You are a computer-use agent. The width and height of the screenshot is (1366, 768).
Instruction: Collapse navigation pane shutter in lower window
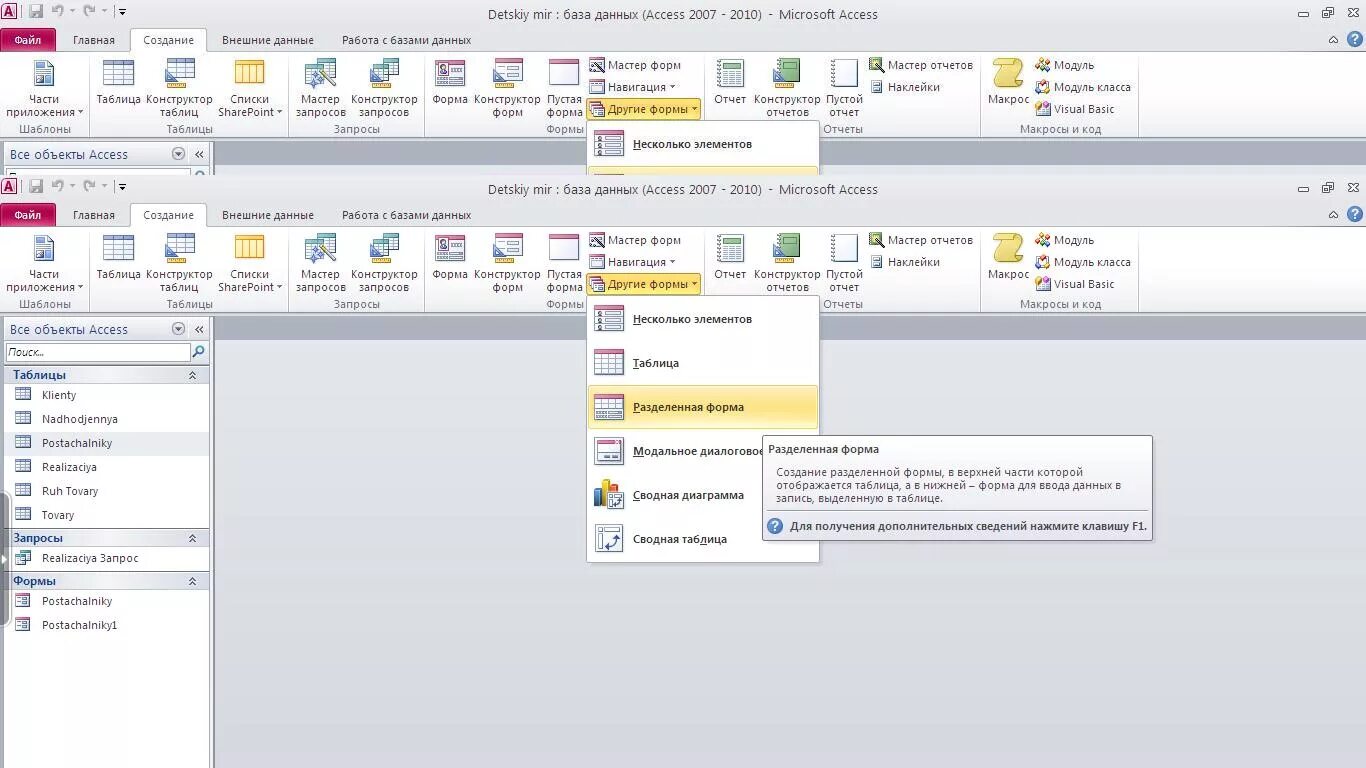click(x=199, y=329)
